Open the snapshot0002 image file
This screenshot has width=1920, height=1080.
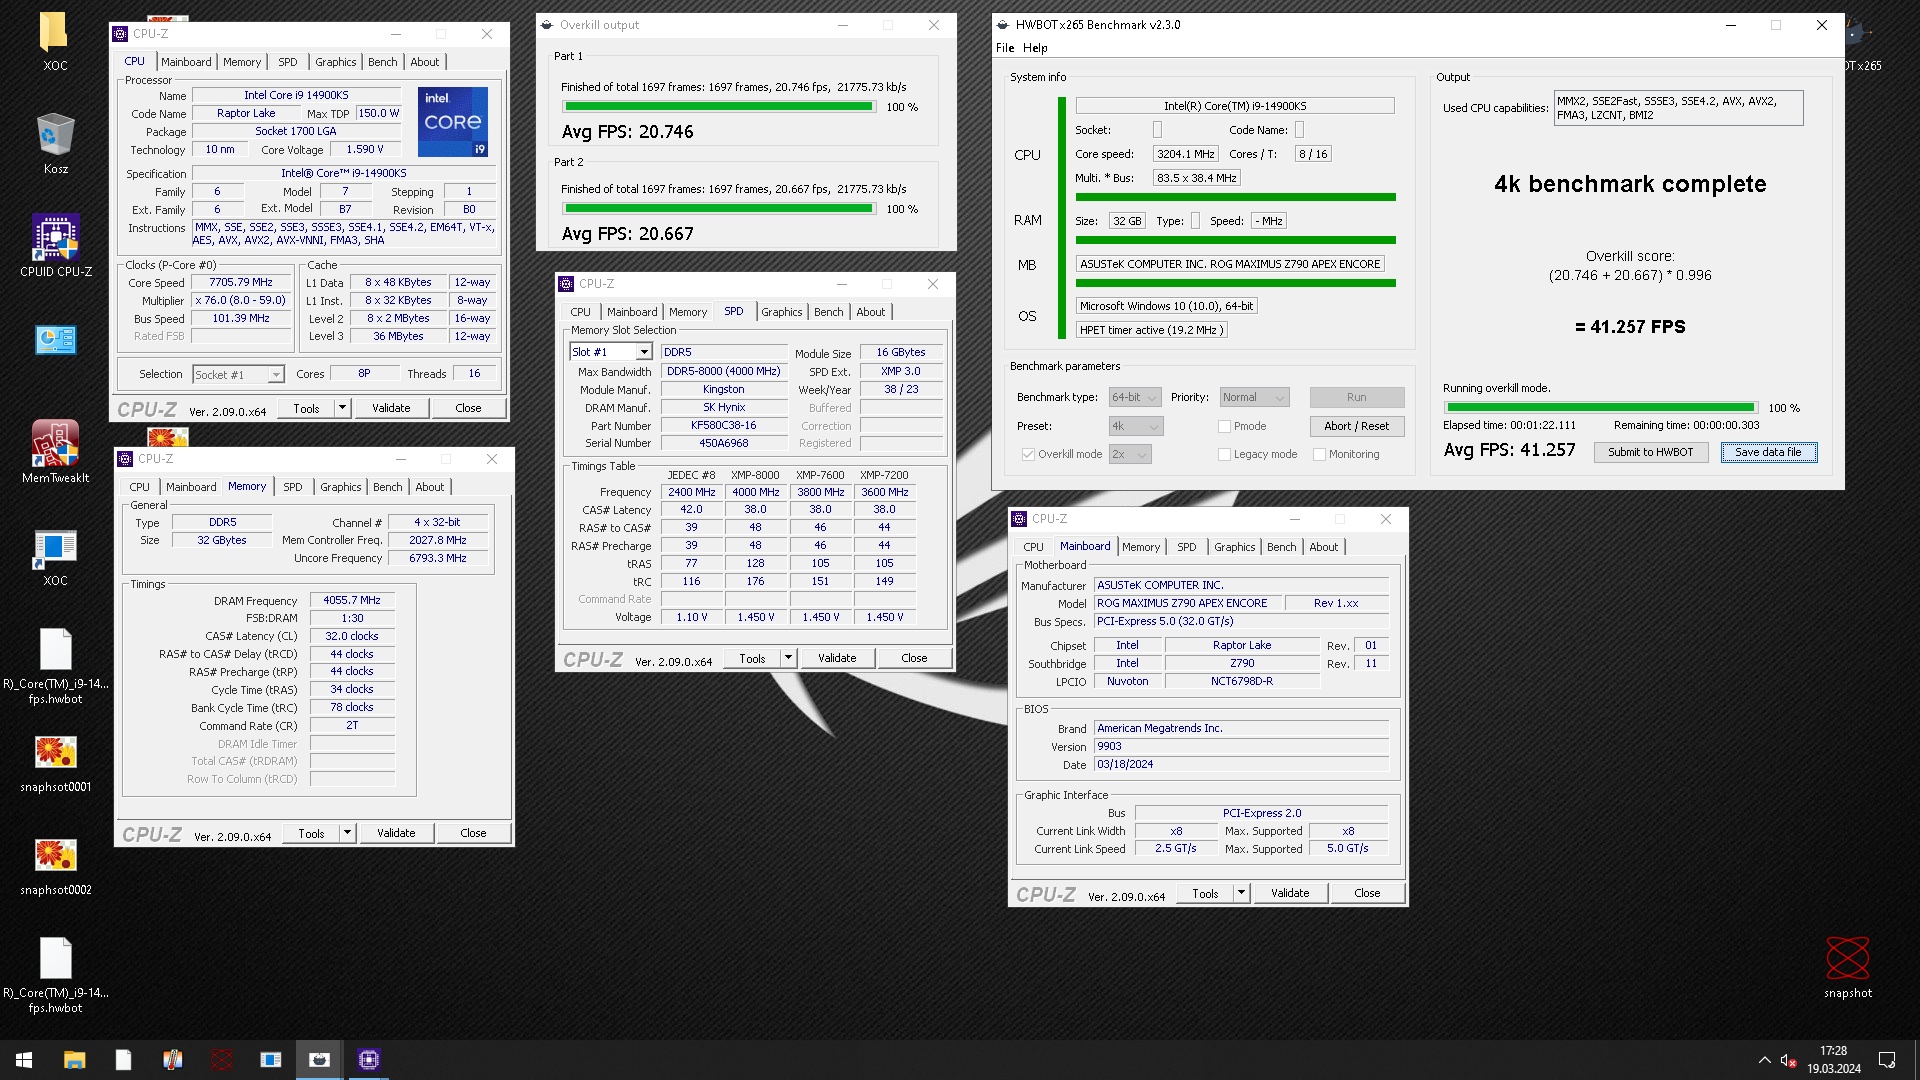tap(55, 855)
